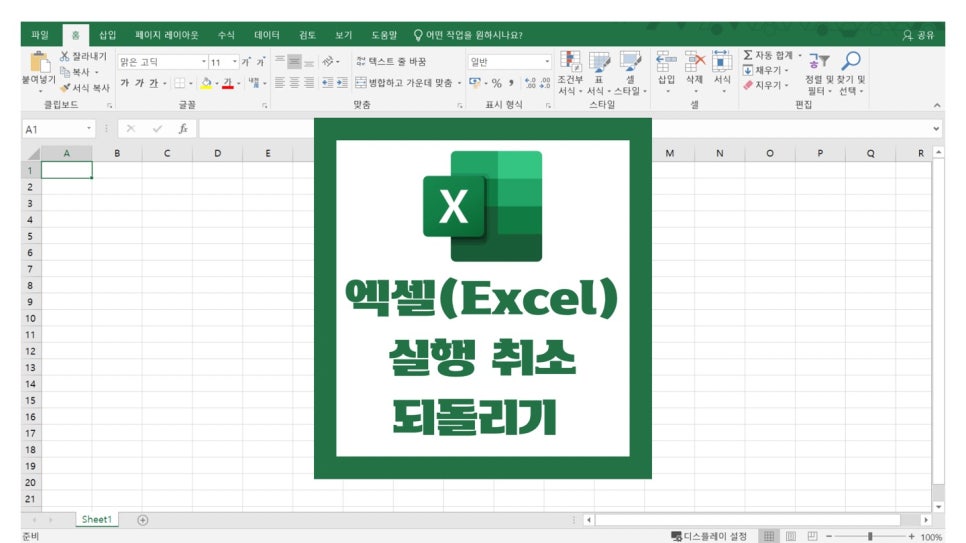Screen dimensions: 966x543
Task: Toggle top align in alignment group
Action: [x=280, y=61]
